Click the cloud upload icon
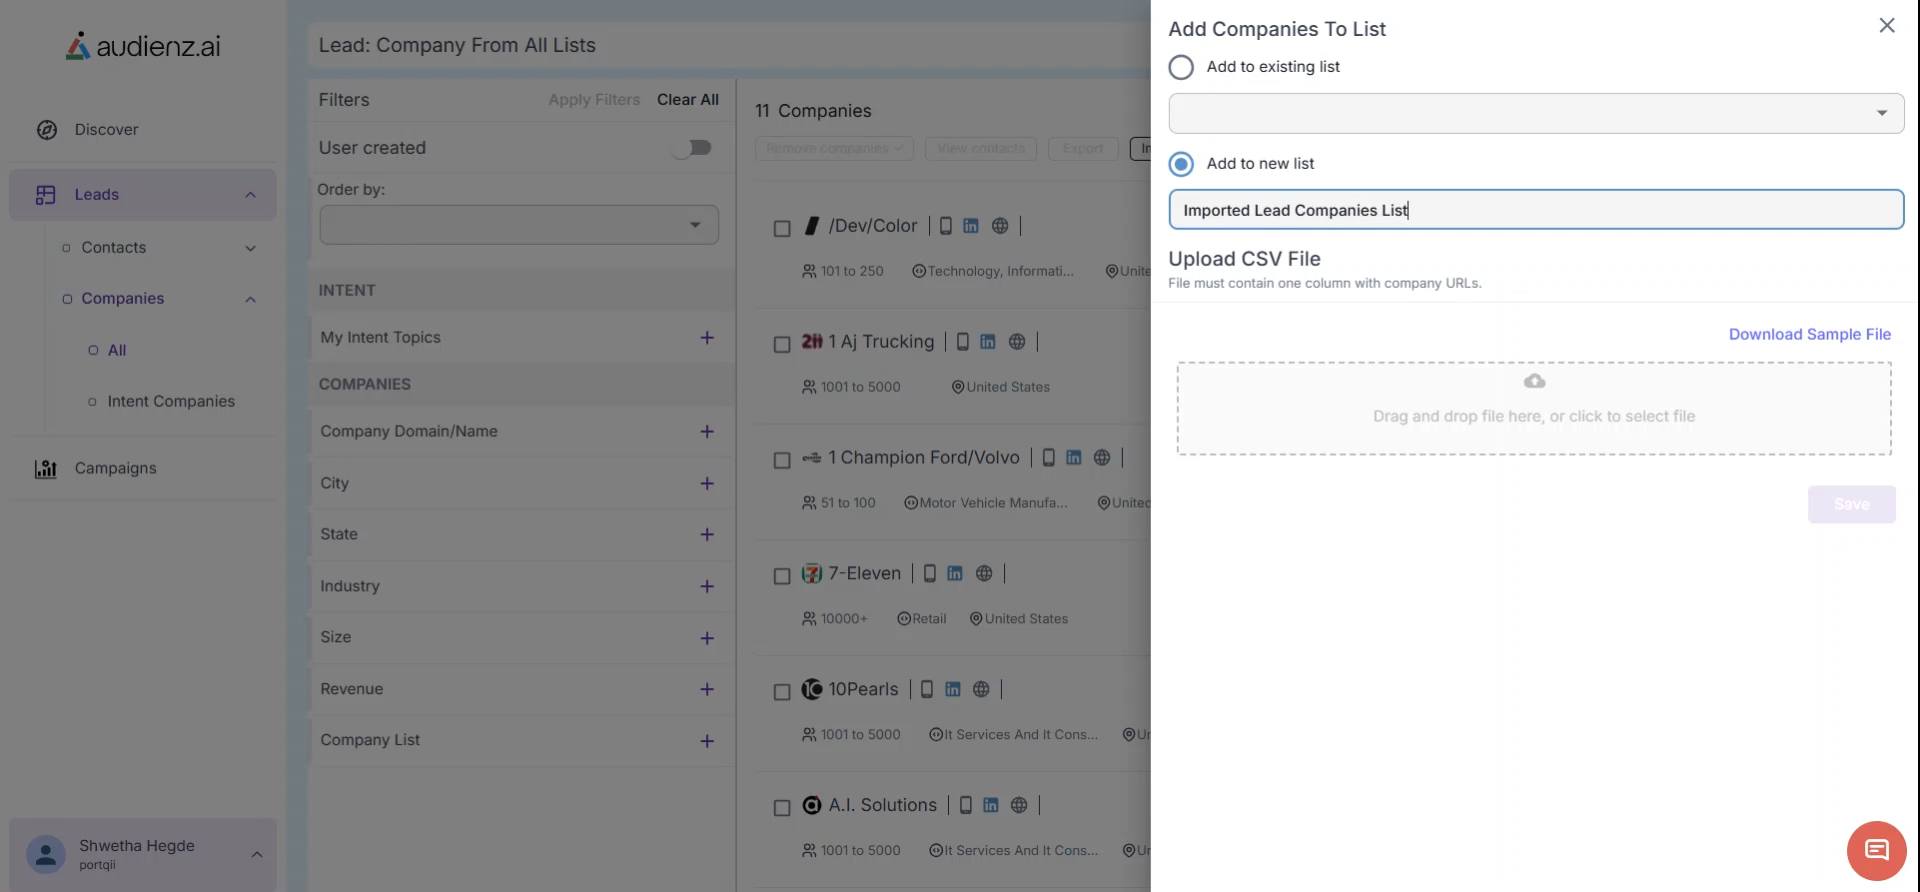This screenshot has width=1920, height=892. pyautogui.click(x=1534, y=381)
